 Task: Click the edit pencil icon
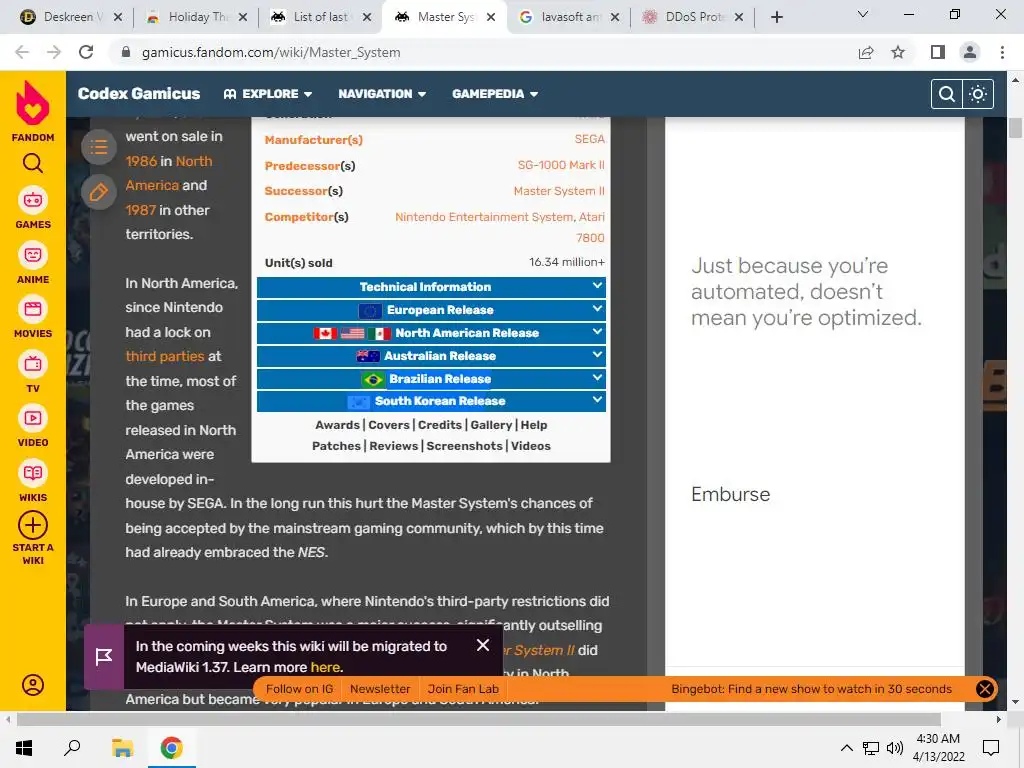(x=99, y=193)
